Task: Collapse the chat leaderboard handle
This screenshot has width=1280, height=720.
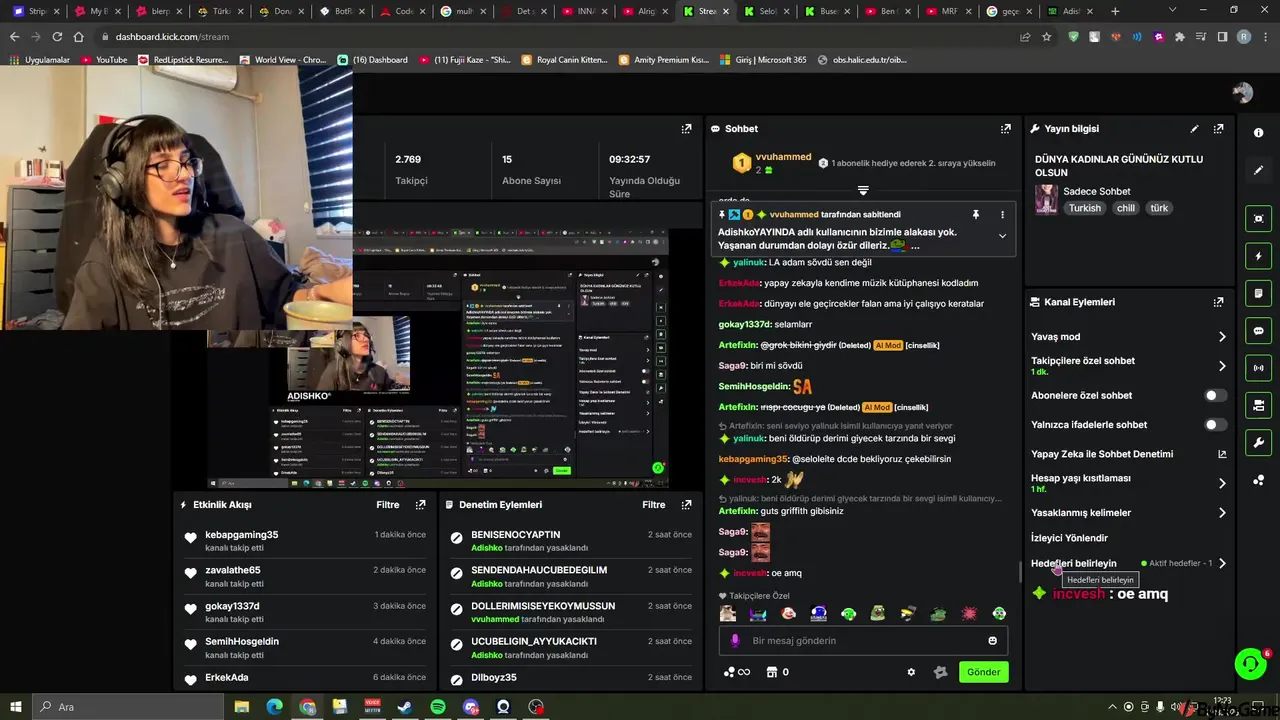Action: [863, 190]
